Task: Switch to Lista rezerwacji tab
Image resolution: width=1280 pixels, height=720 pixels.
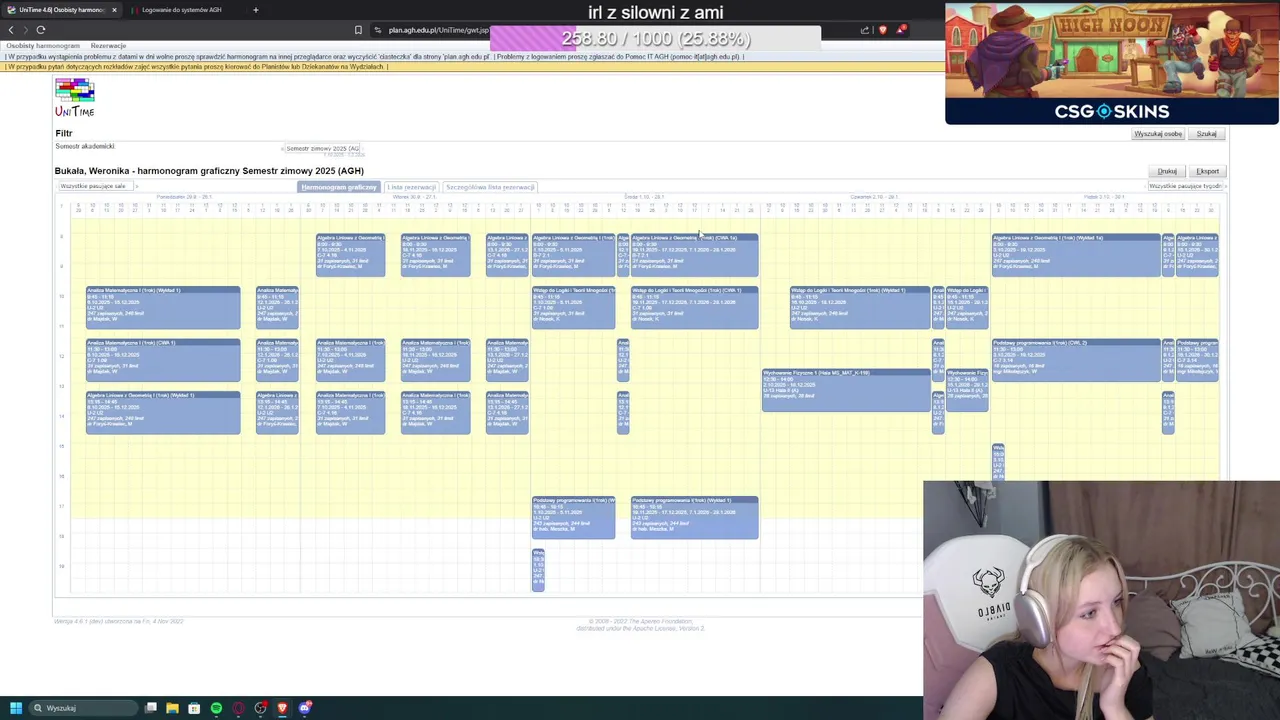Action: click(x=411, y=187)
